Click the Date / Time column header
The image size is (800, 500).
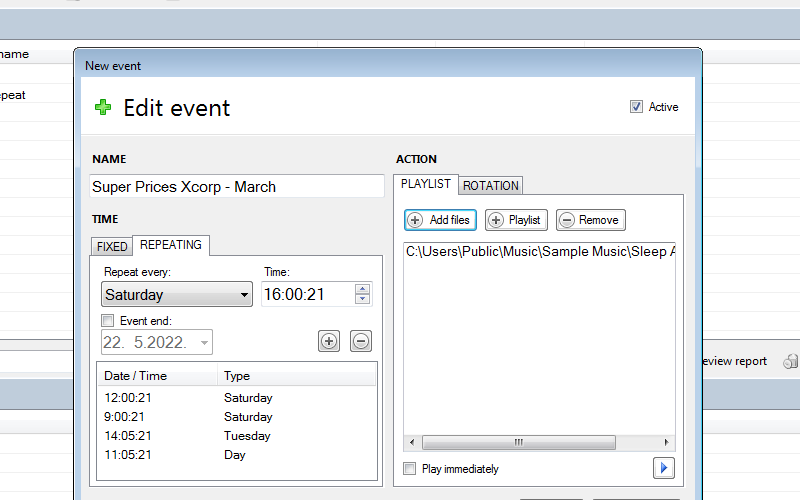tap(157, 376)
